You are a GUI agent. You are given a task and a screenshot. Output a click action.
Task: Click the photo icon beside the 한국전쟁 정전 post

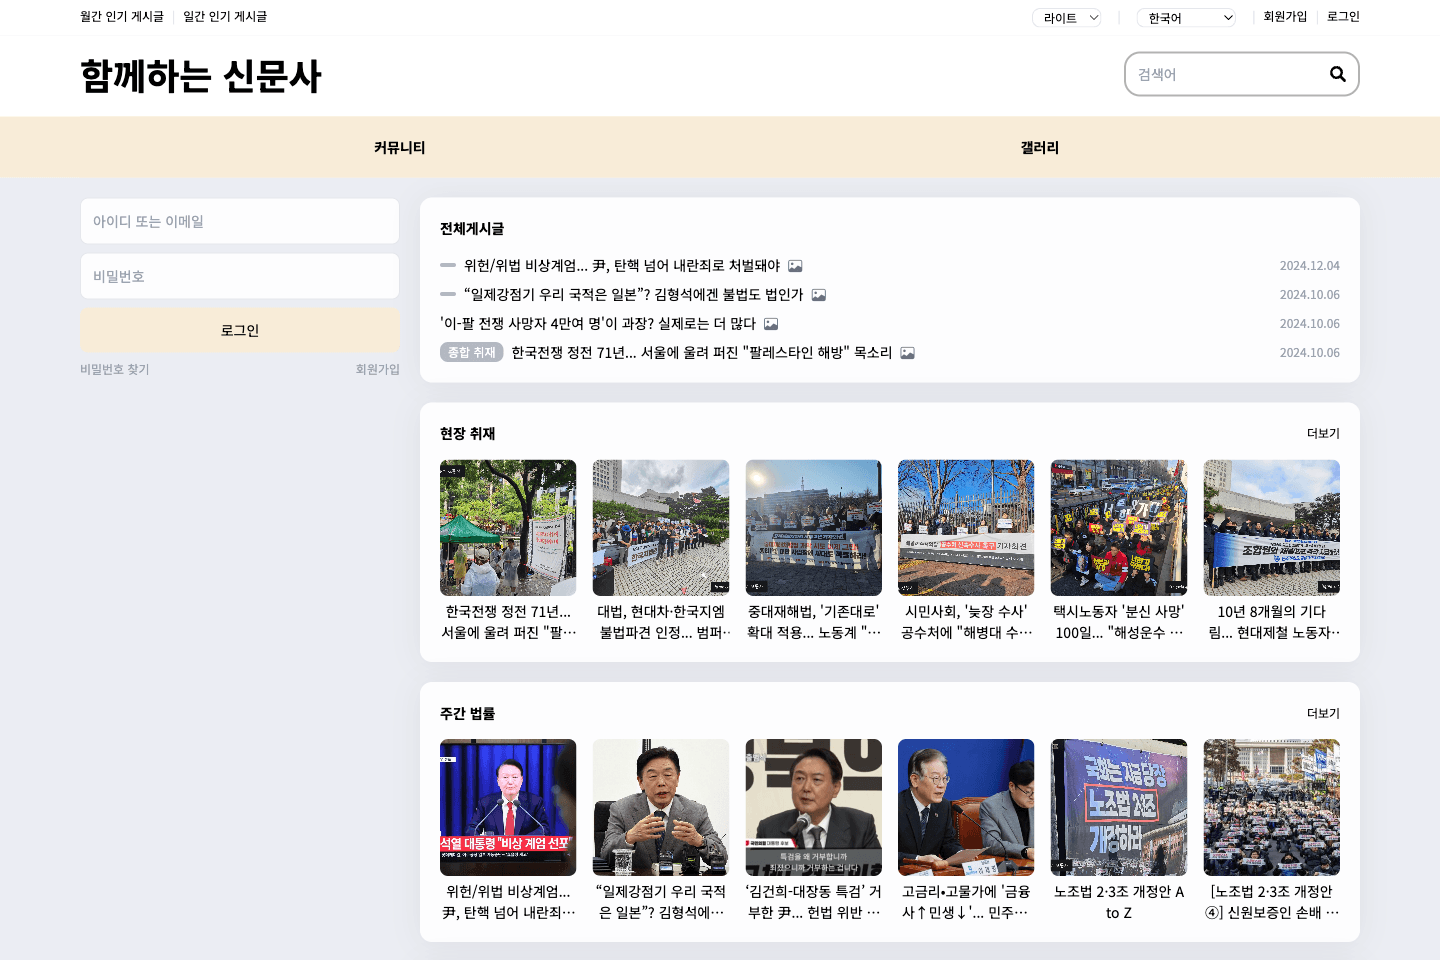coord(907,352)
